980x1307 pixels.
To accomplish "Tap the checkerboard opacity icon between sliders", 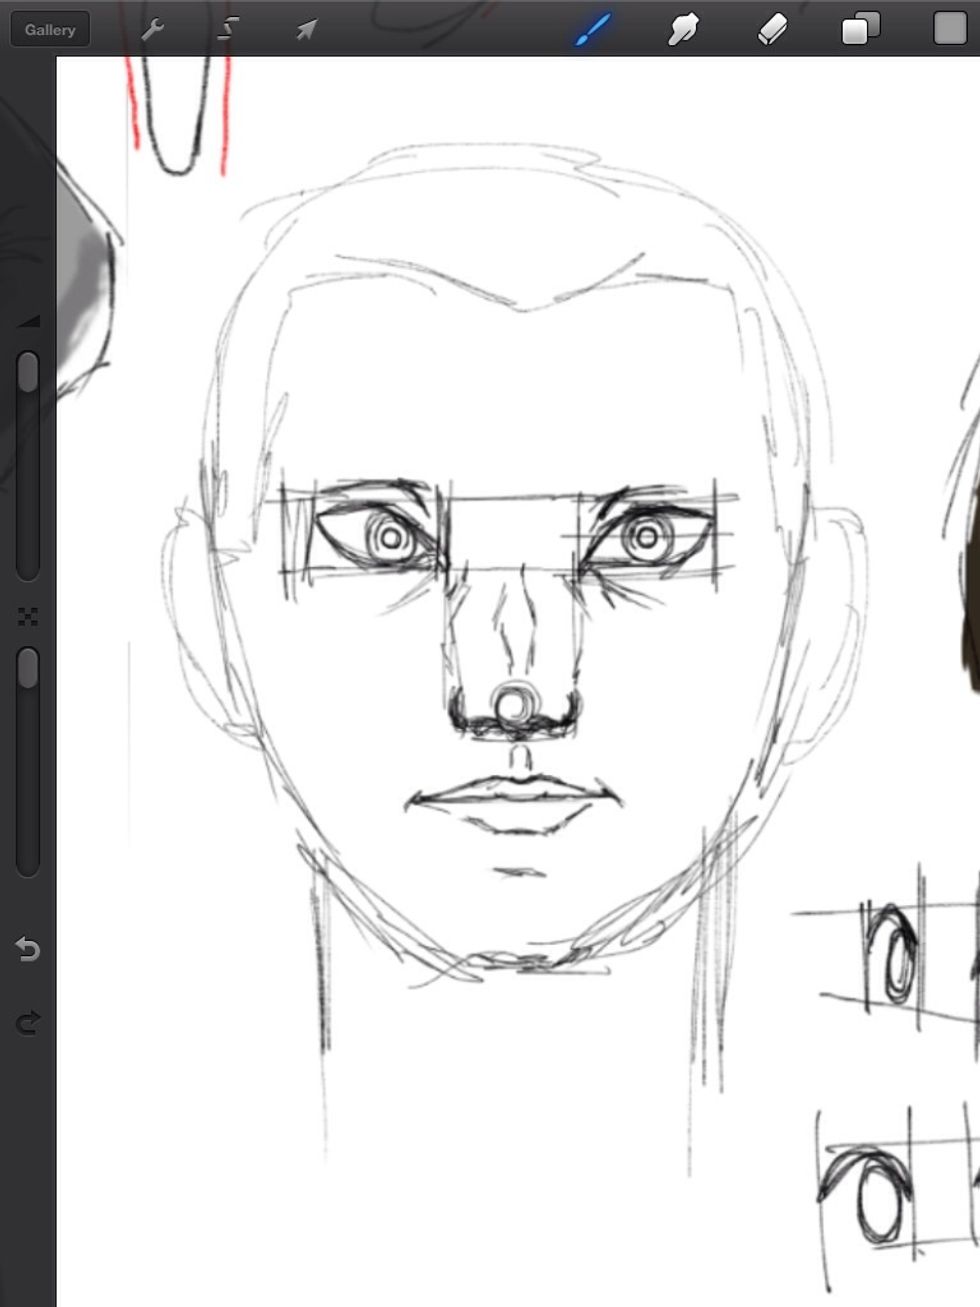I will (x=28, y=617).
